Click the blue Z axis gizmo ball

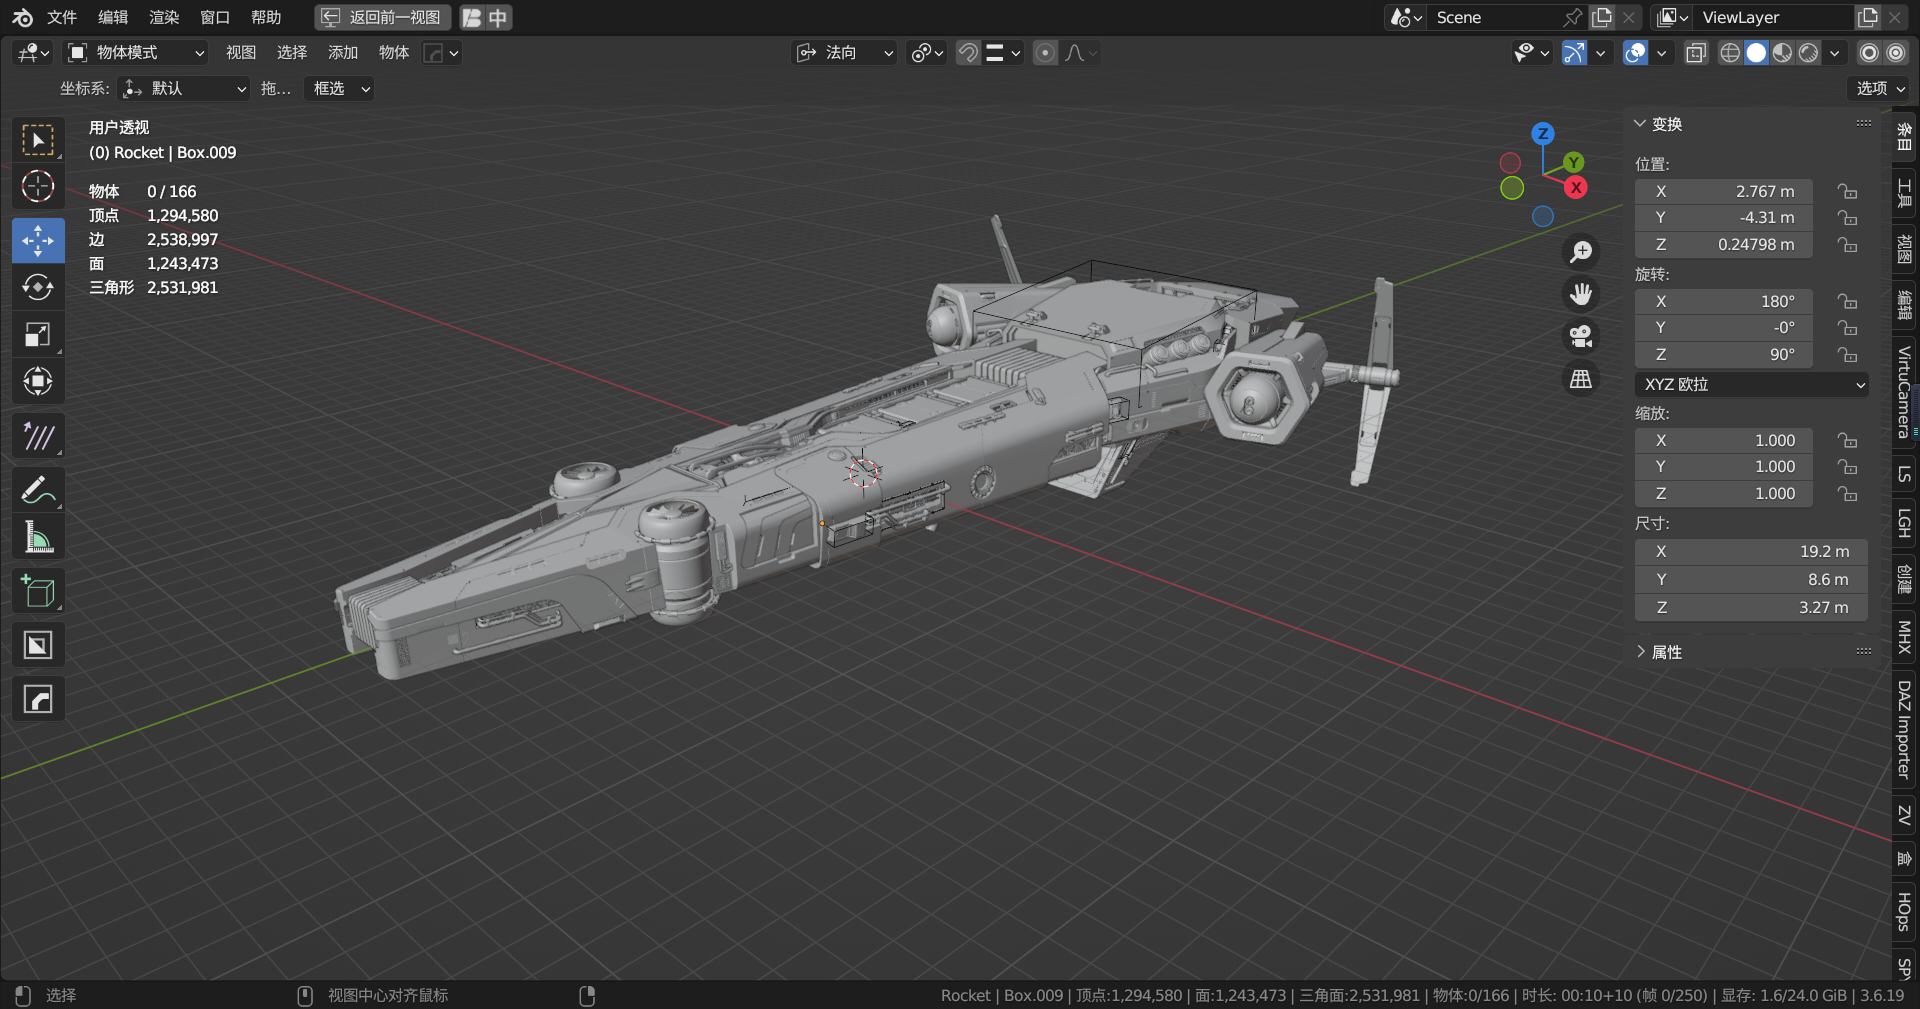pos(1543,133)
